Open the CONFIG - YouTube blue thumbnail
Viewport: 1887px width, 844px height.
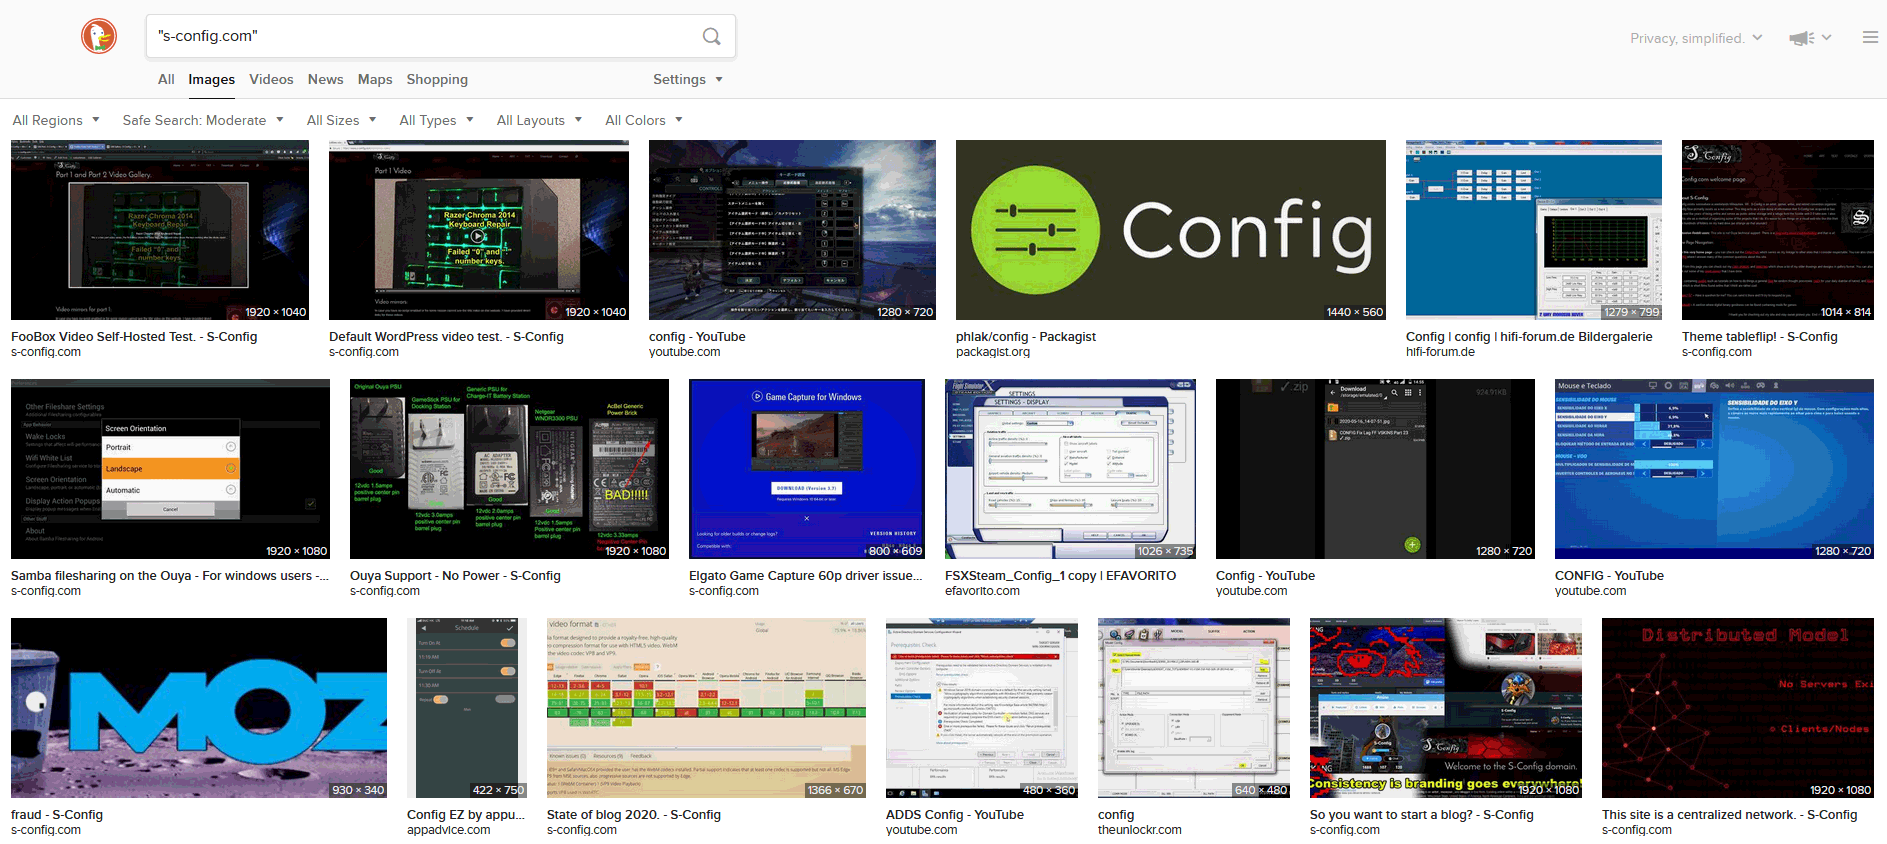coord(1714,469)
